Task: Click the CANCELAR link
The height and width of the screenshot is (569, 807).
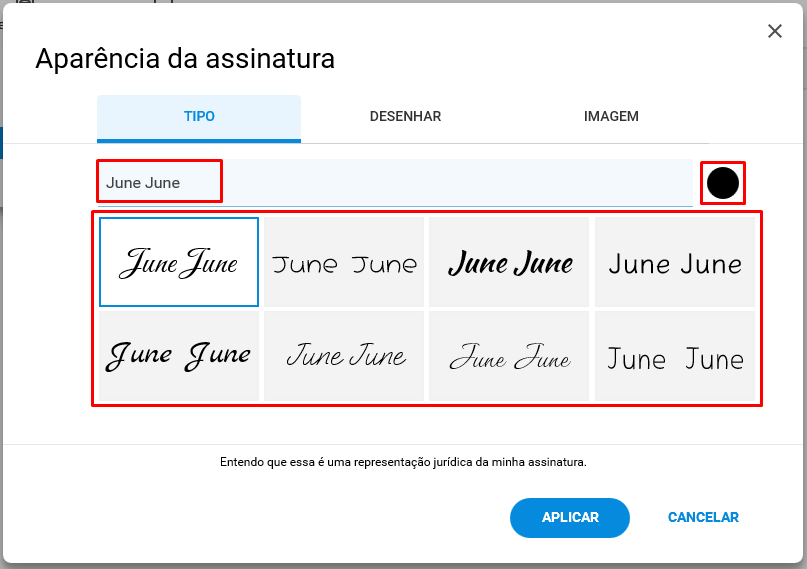Action: coord(703,518)
